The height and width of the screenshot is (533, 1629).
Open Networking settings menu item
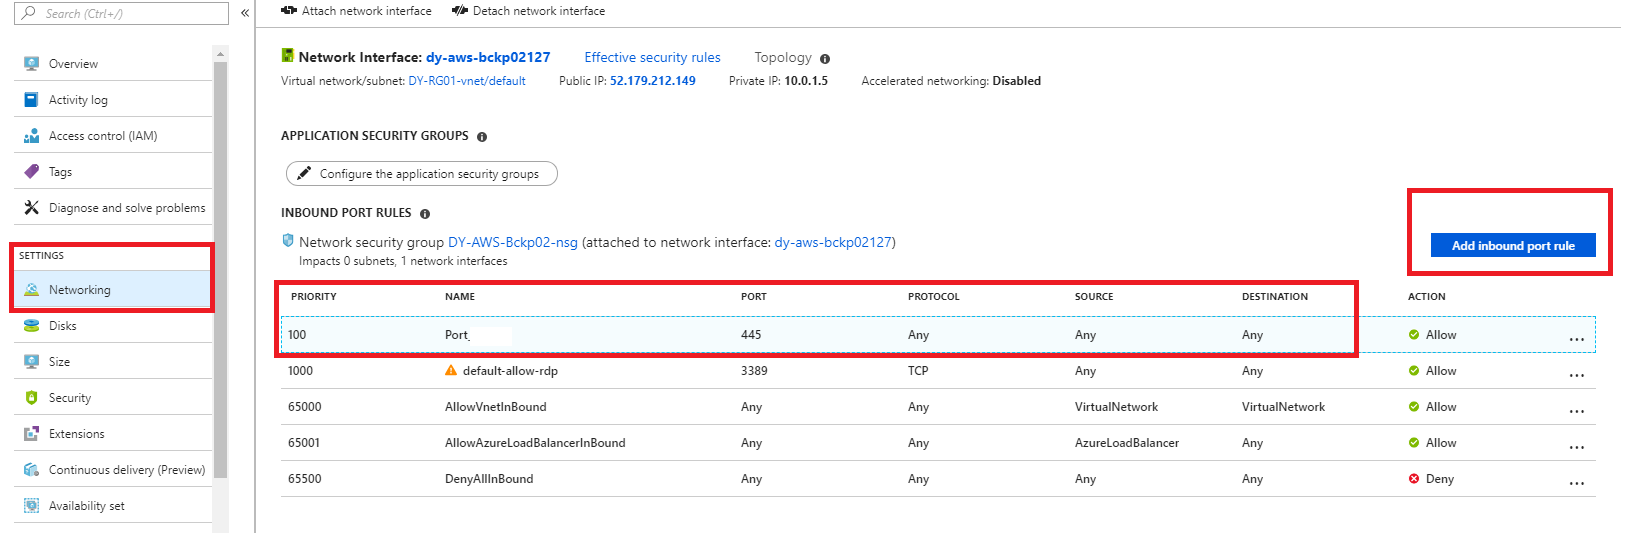pyautogui.click(x=80, y=290)
